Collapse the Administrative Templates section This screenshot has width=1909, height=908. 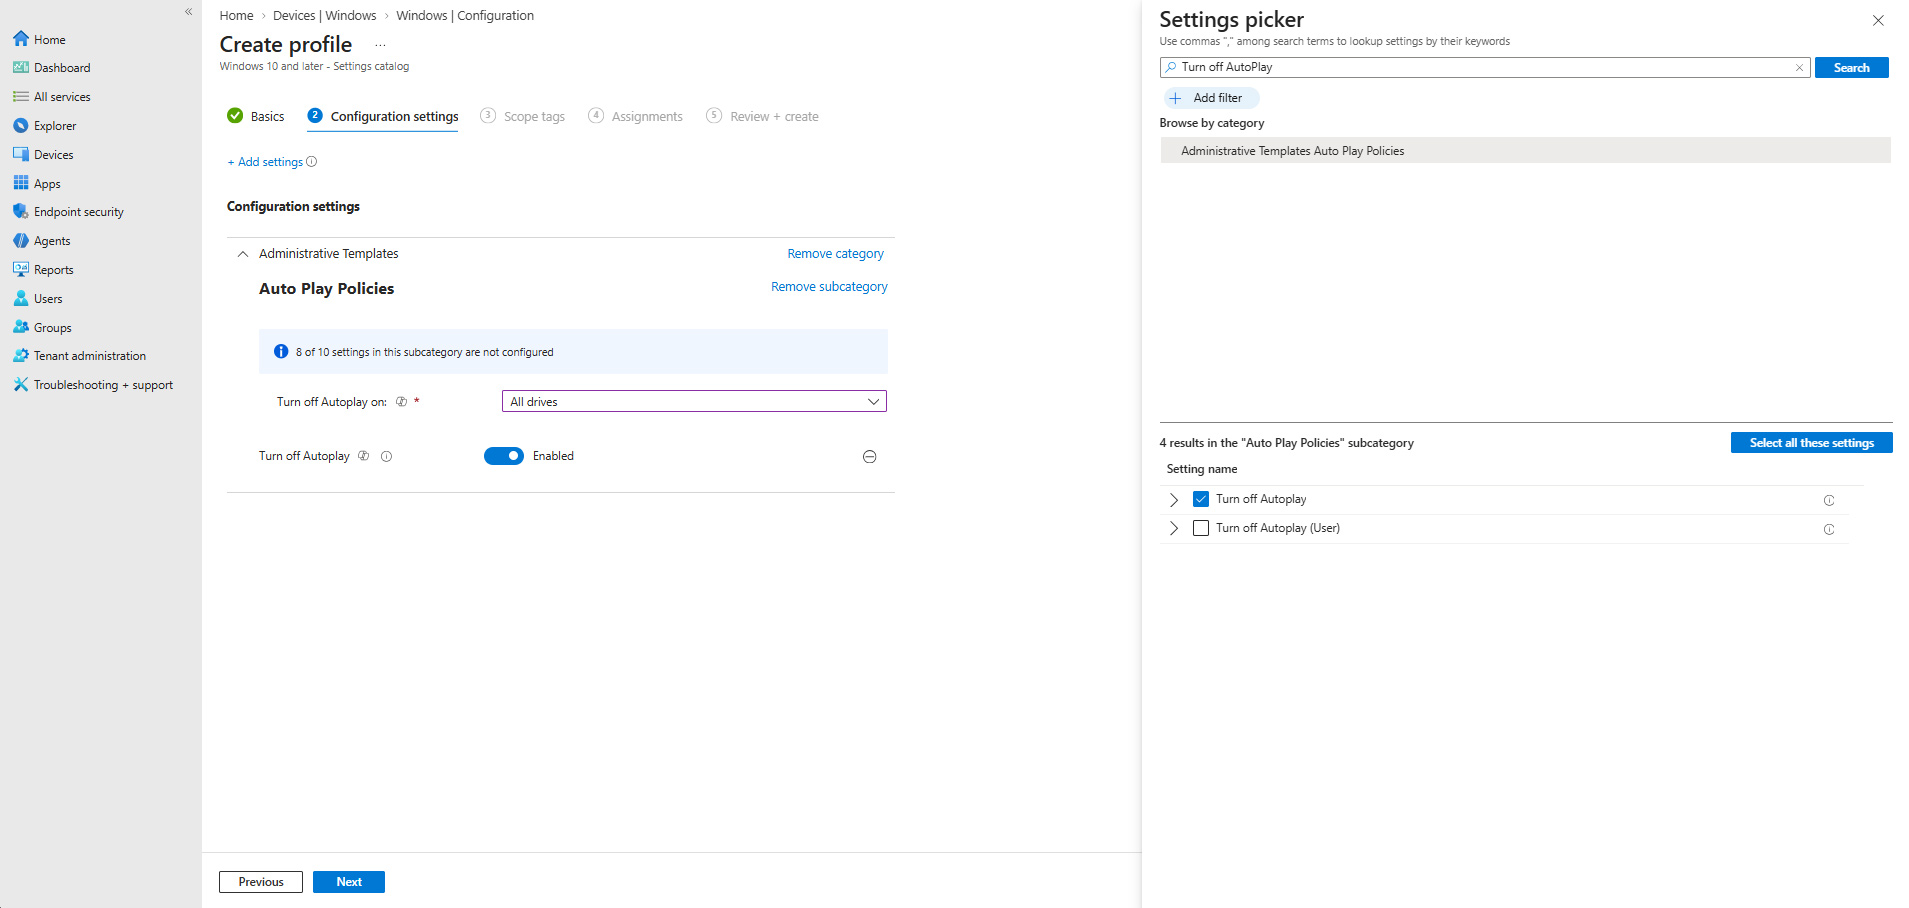click(x=243, y=254)
